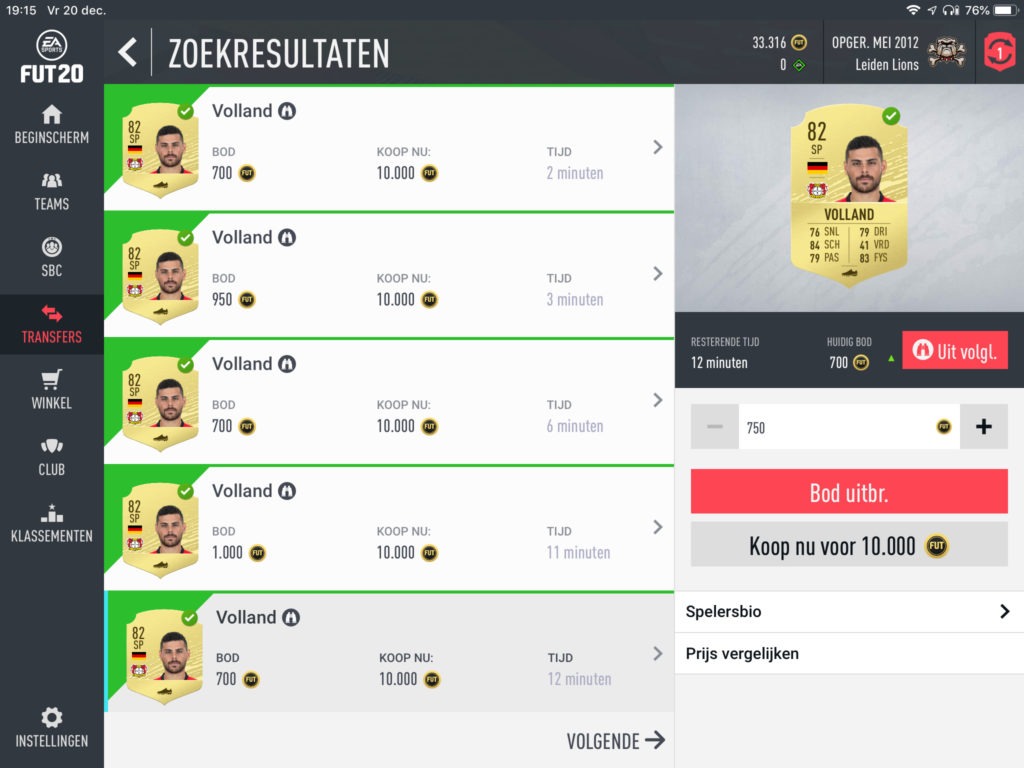Tap the red notification badge icon
The width and height of the screenshot is (1024, 768).
[999, 52]
